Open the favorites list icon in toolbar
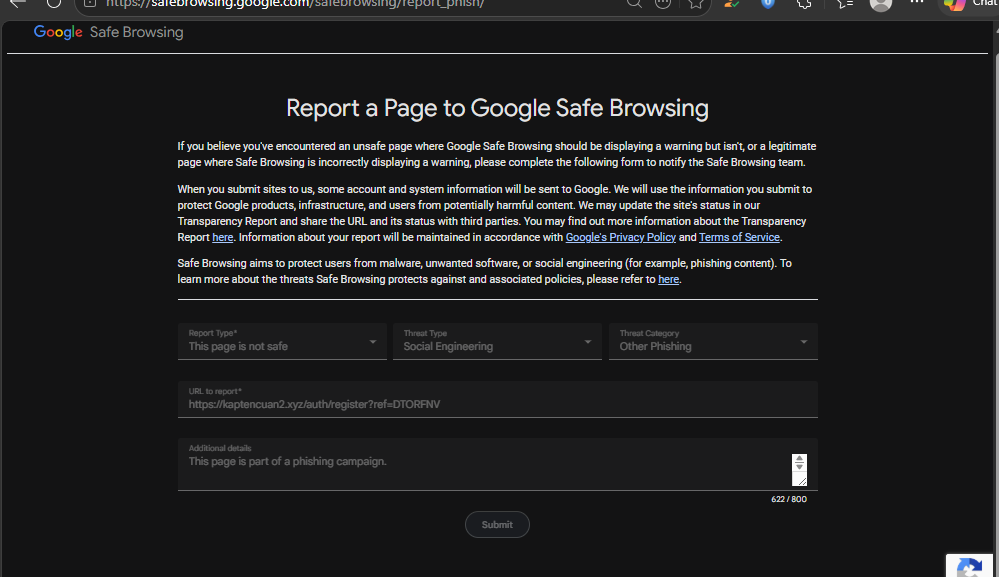 click(845, 3)
